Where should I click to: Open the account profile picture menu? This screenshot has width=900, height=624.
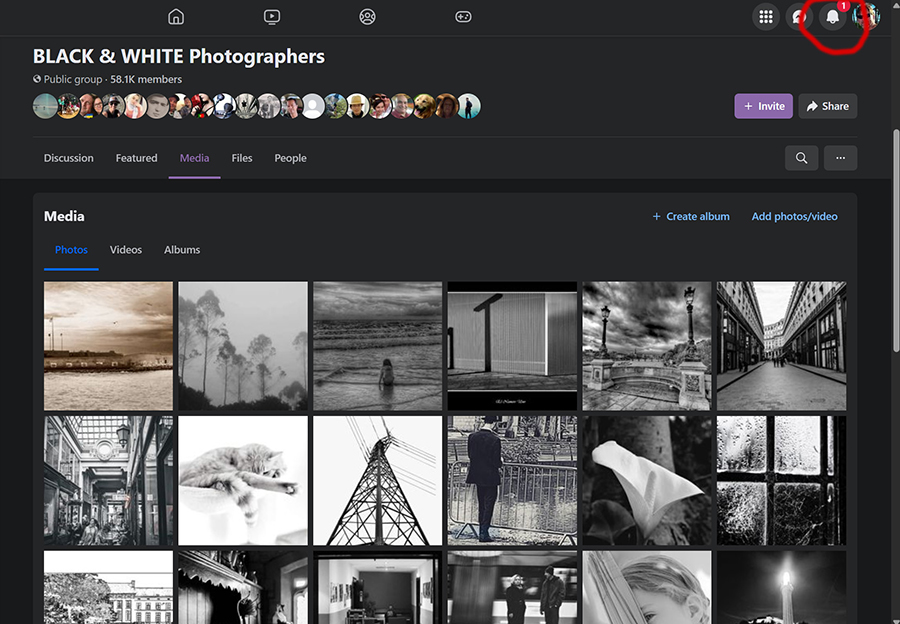pos(866,17)
